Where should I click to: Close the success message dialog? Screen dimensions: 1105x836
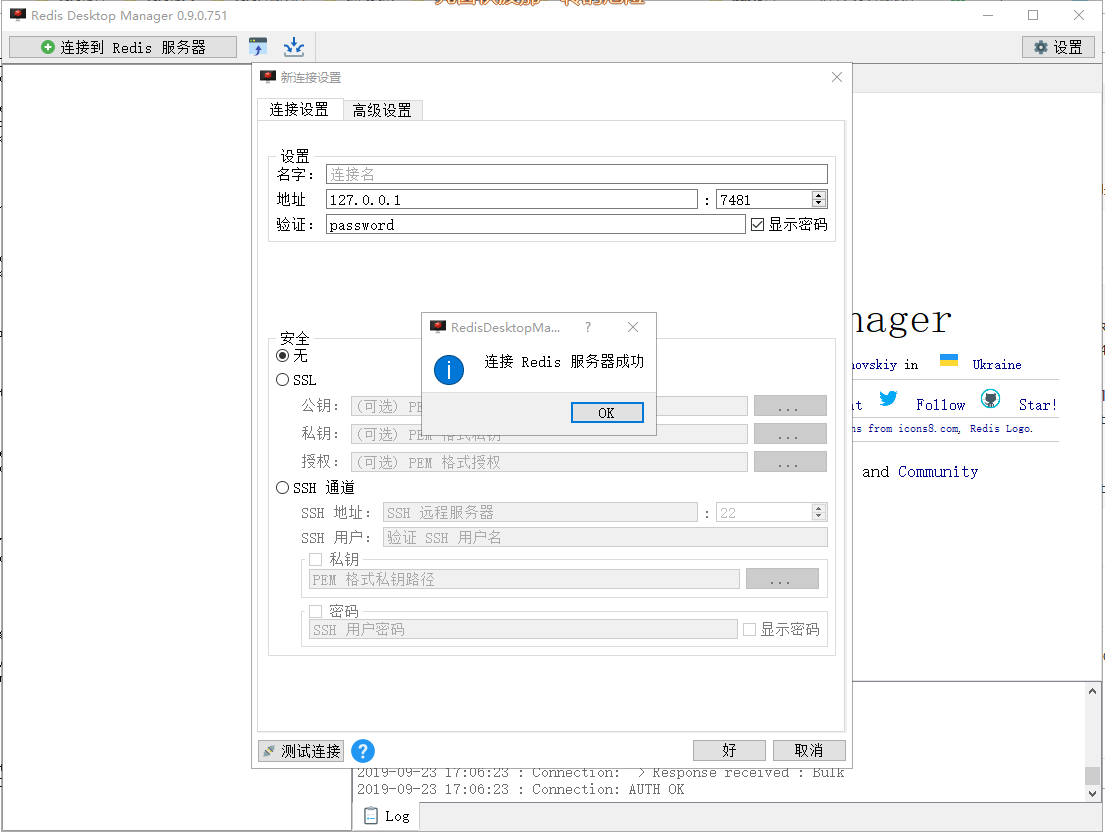tap(633, 327)
